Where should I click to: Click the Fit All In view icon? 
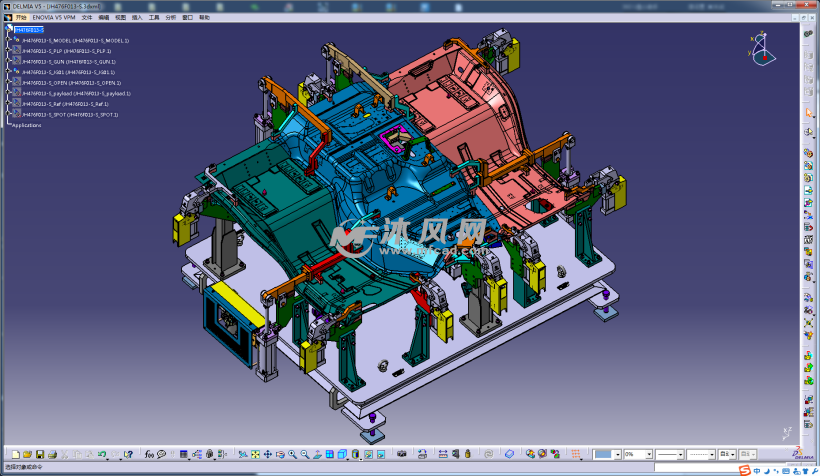[255, 455]
